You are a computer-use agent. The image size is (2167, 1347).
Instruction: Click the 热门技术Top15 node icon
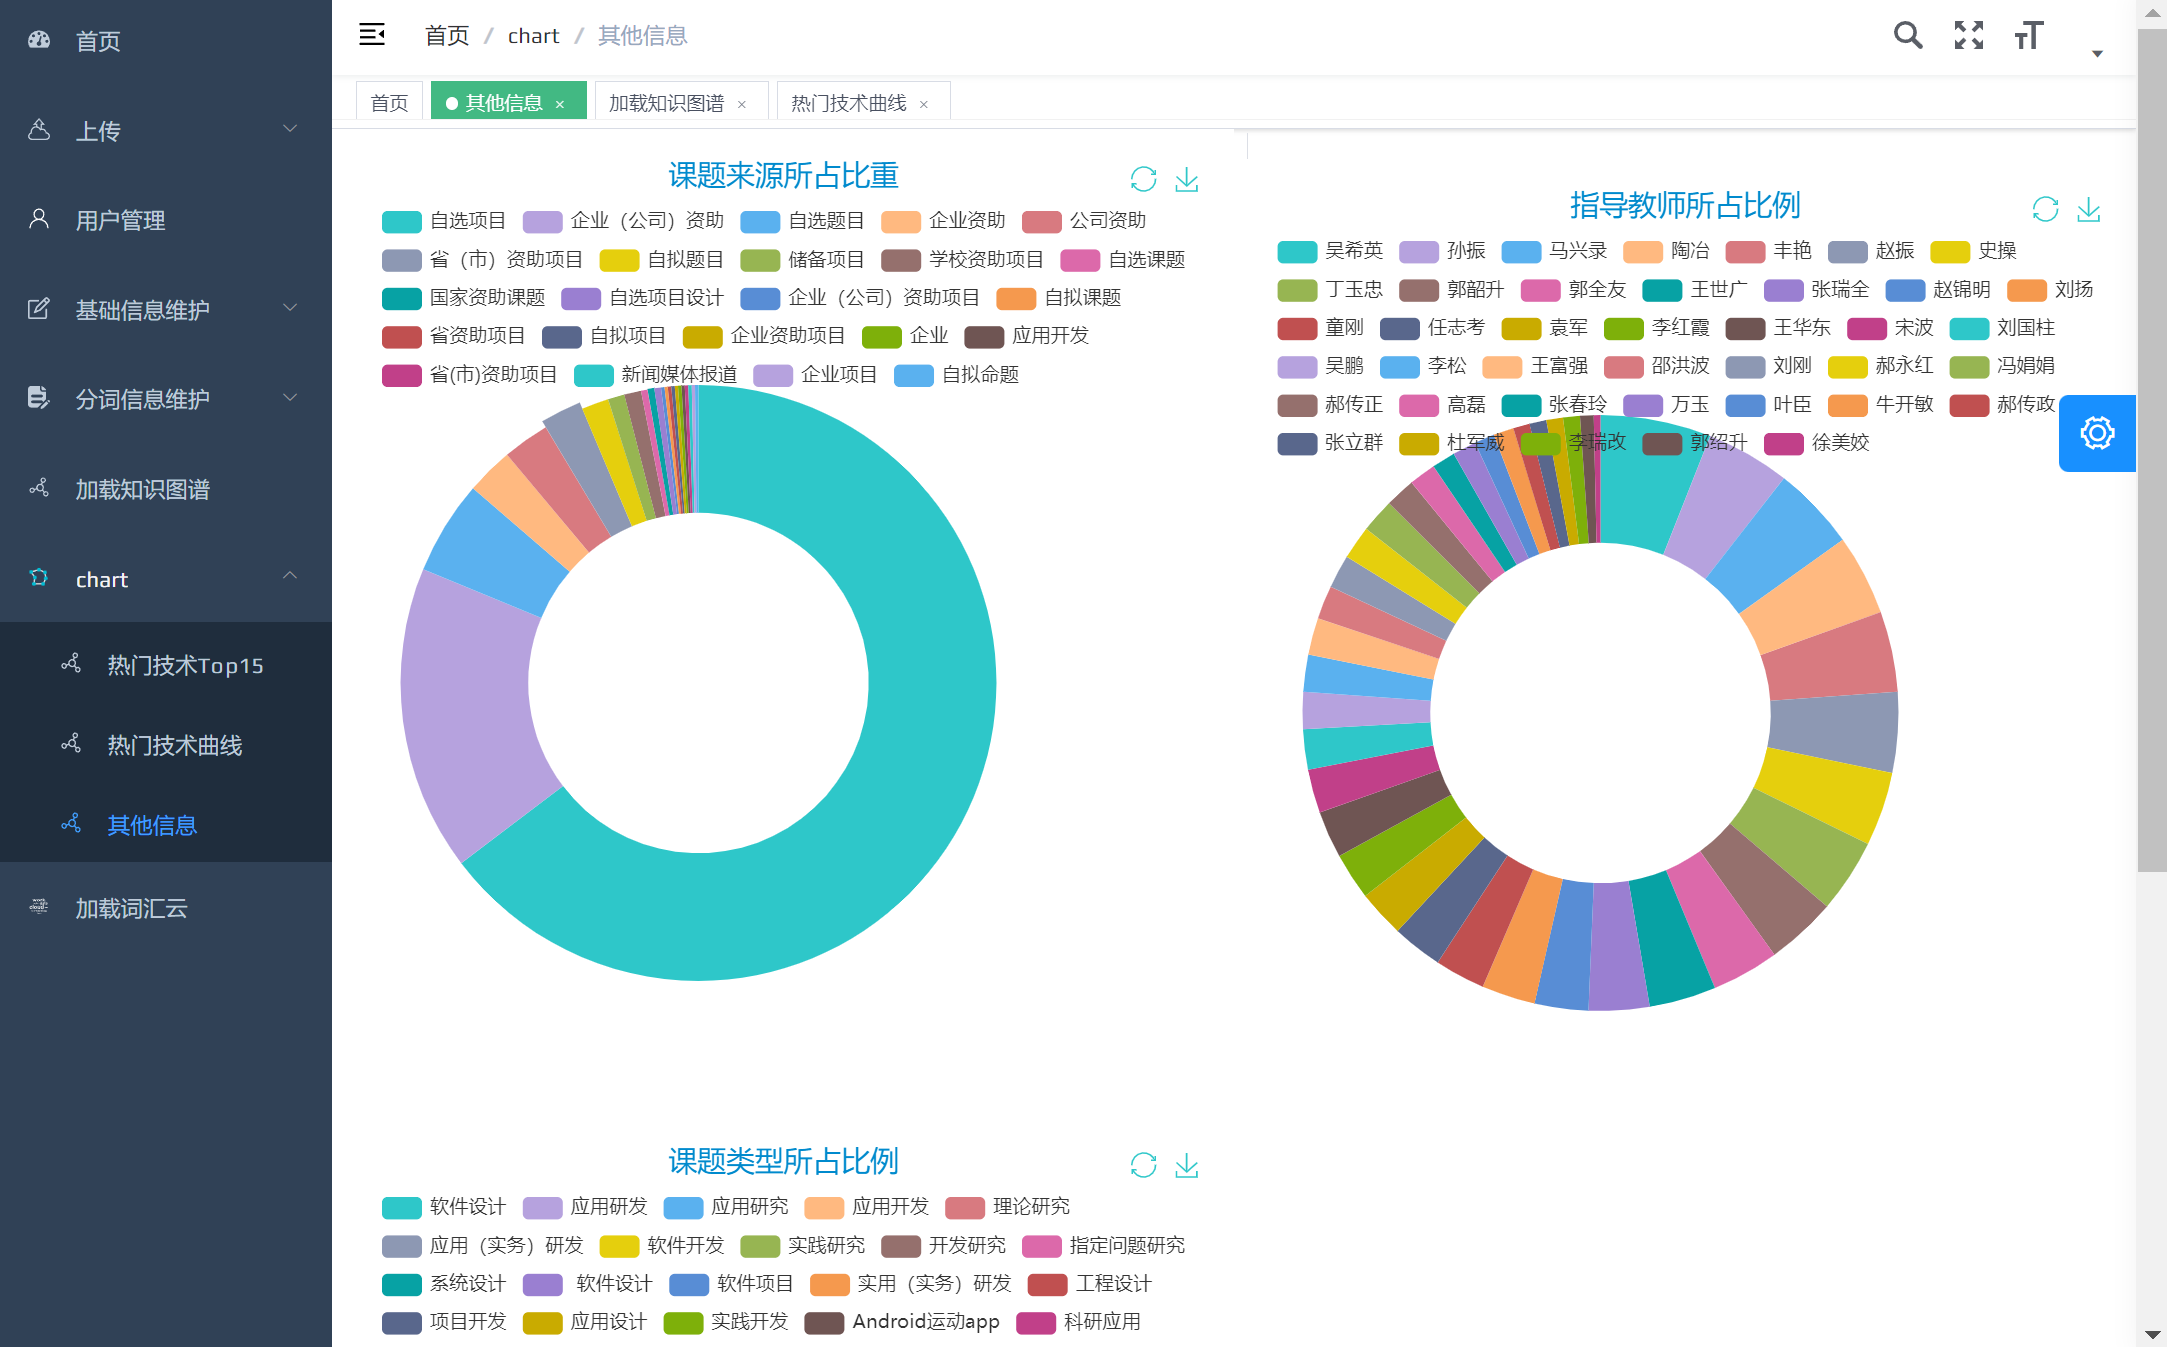click(x=71, y=664)
